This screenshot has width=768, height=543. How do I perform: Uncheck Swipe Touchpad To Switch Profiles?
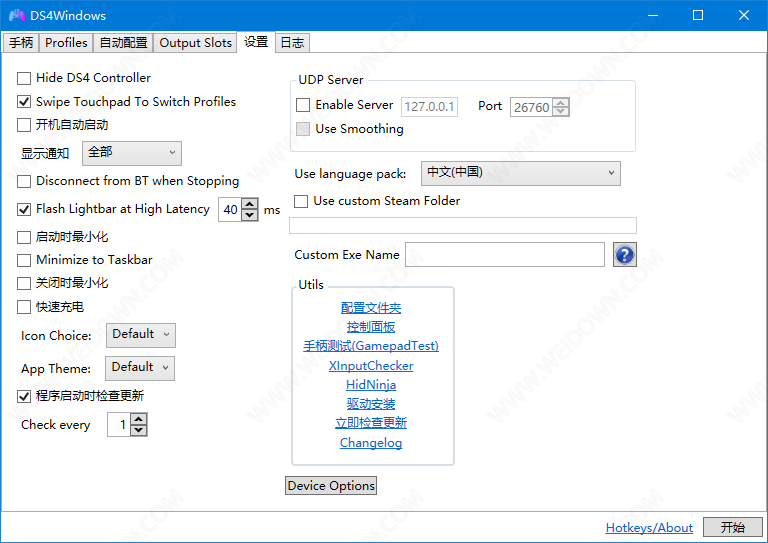[24, 102]
